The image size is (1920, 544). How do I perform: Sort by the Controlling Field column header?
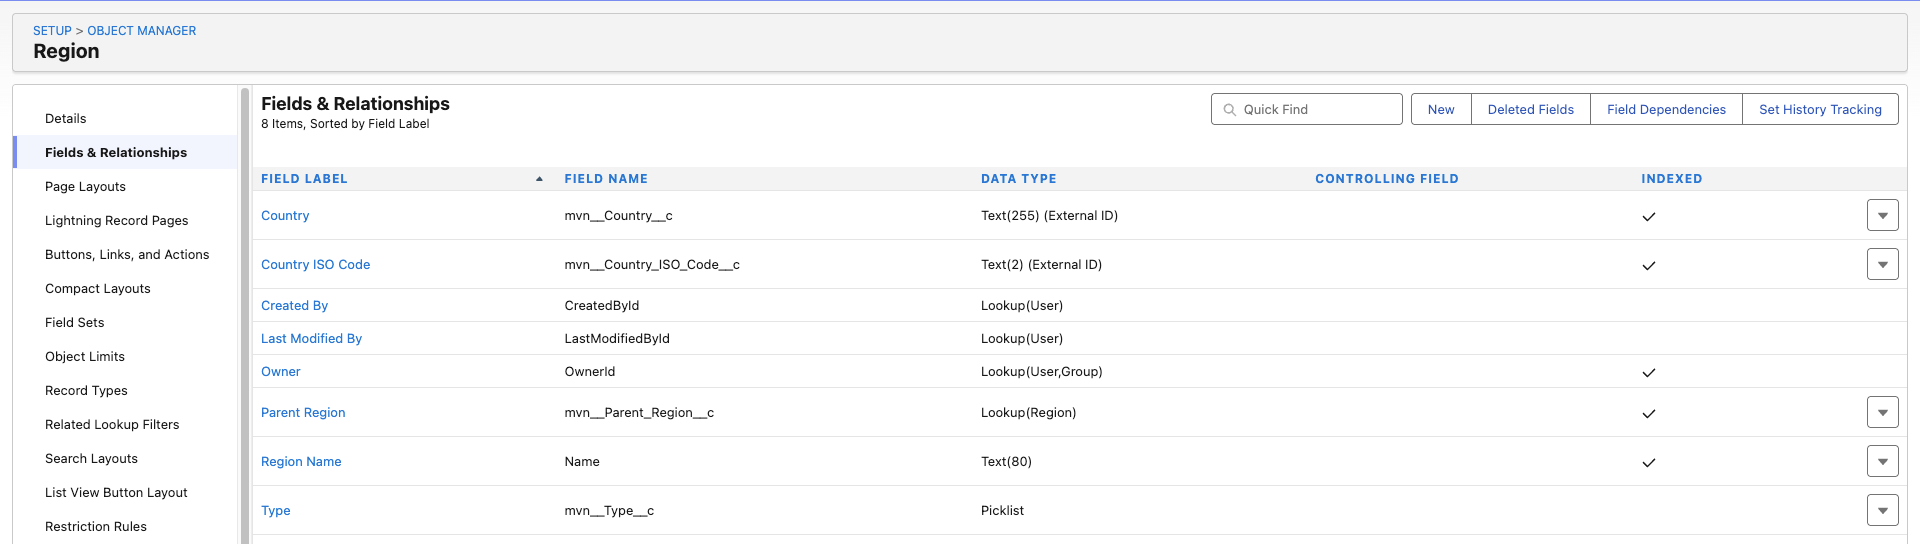point(1386,179)
